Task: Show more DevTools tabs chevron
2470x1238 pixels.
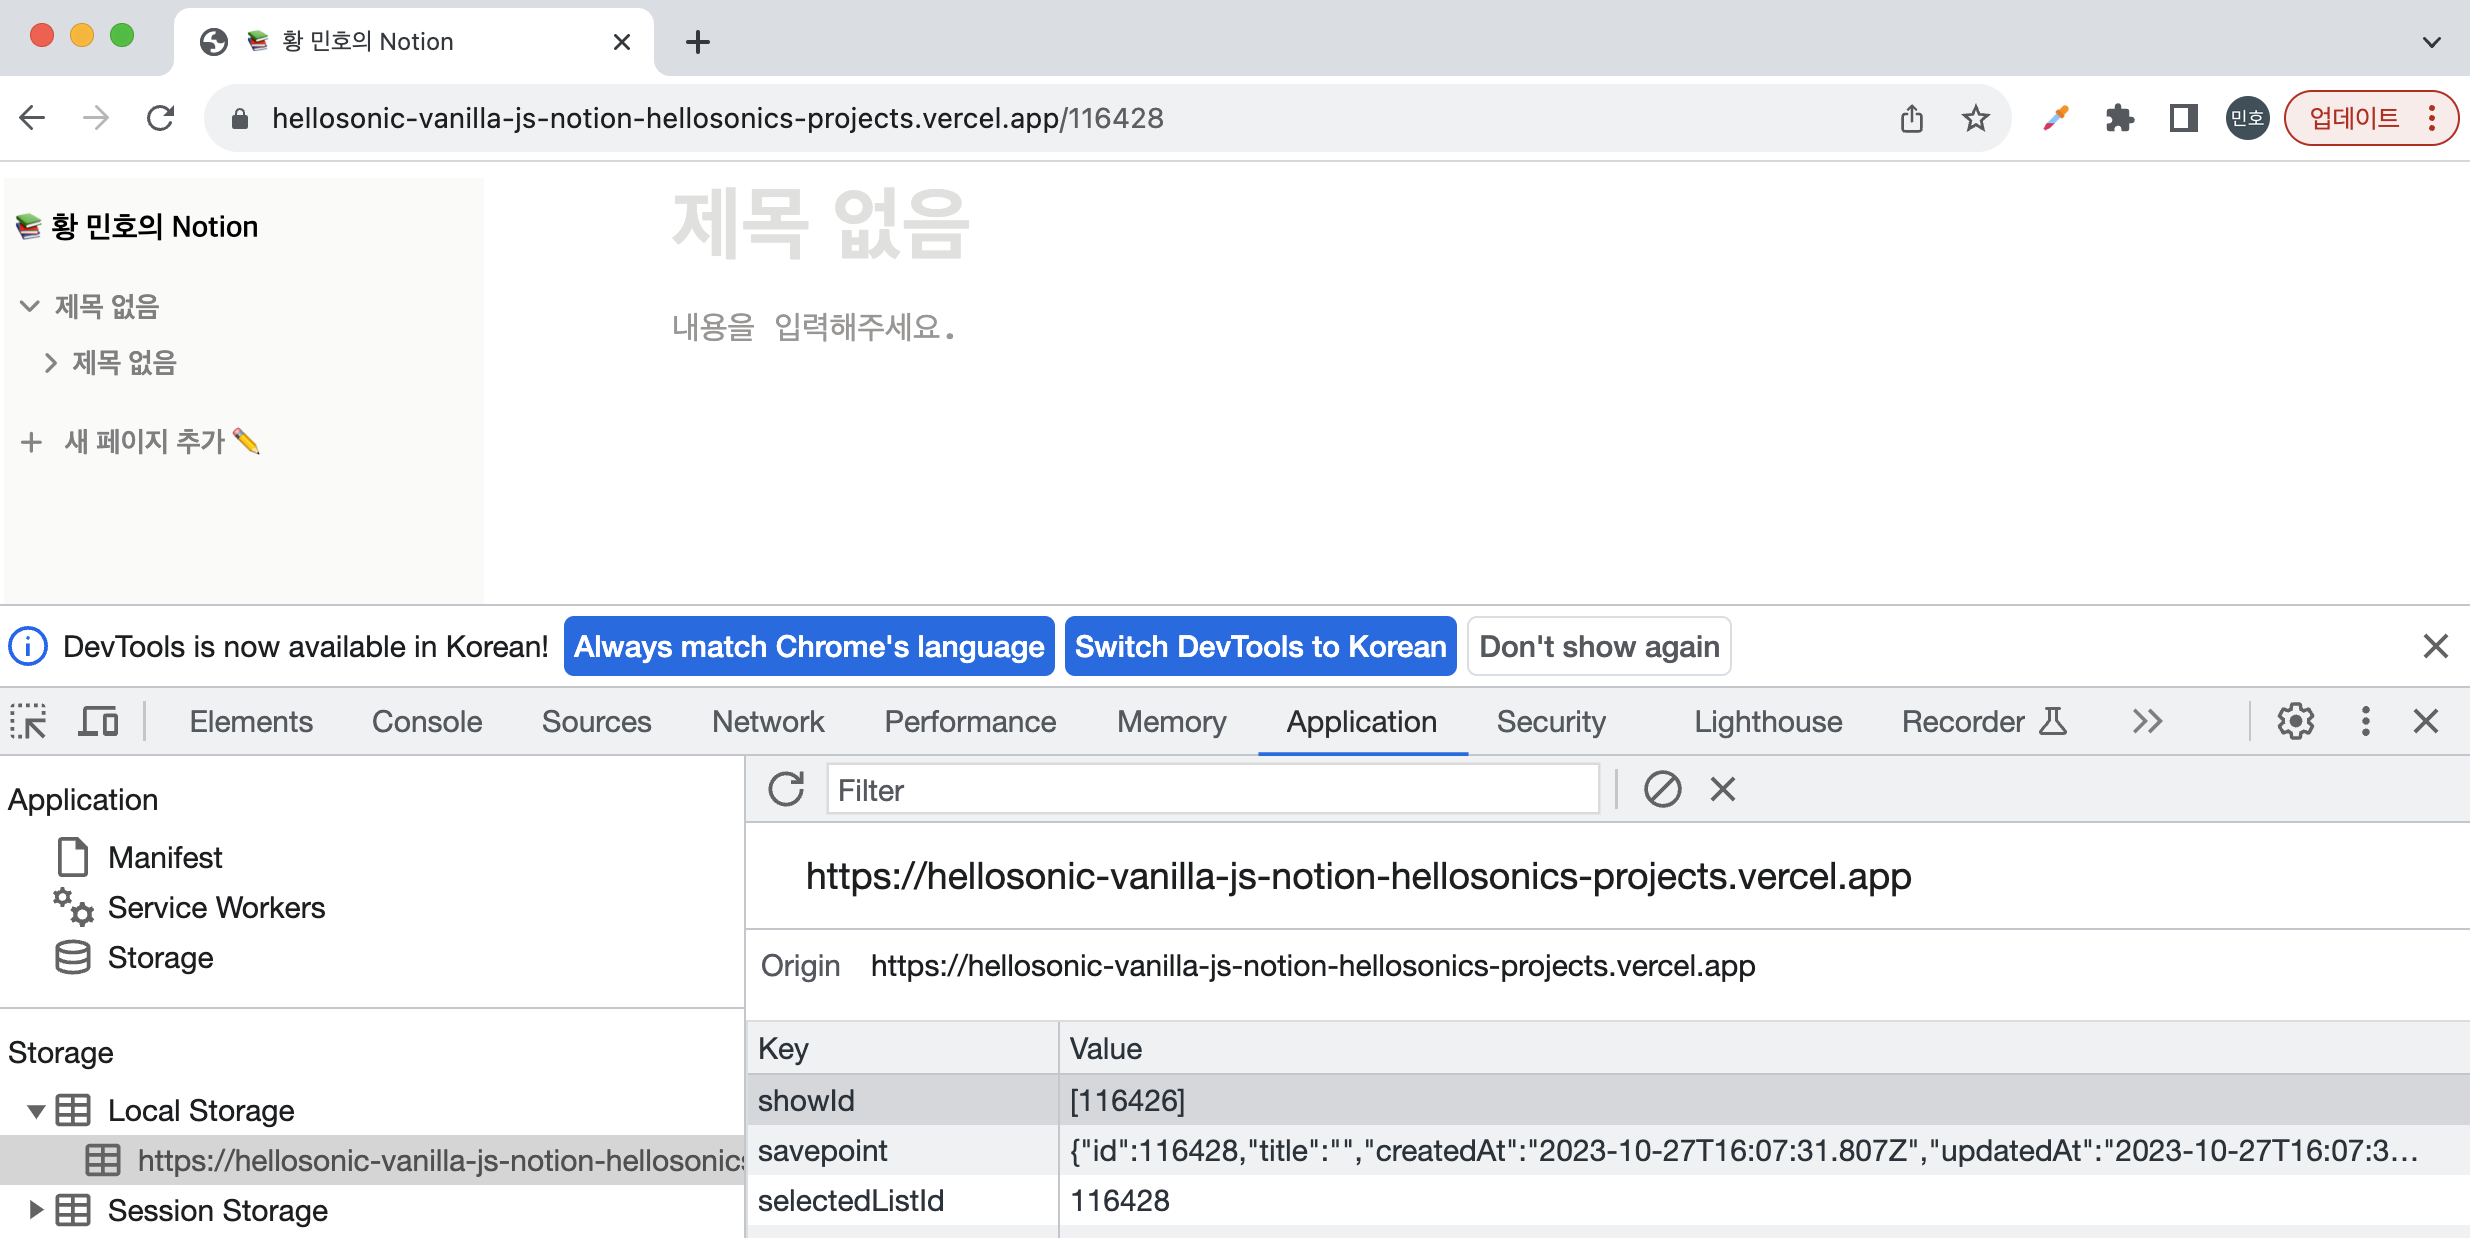Action: point(2147,721)
